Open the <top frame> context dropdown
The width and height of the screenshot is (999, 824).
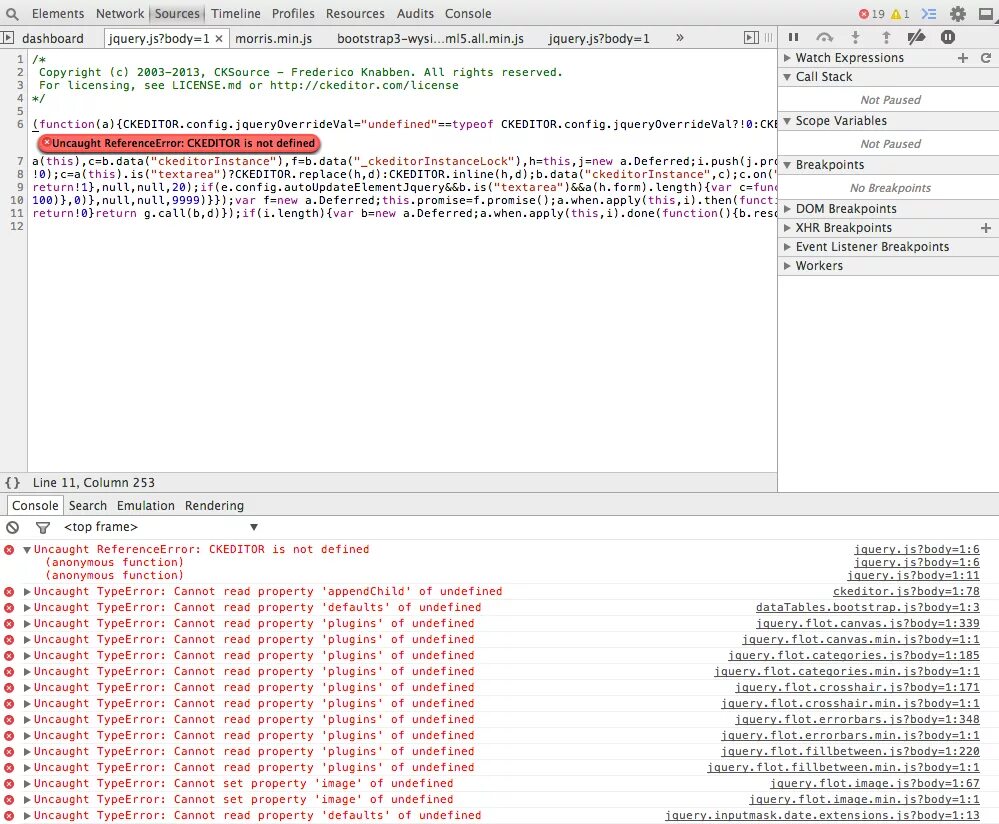[161, 527]
